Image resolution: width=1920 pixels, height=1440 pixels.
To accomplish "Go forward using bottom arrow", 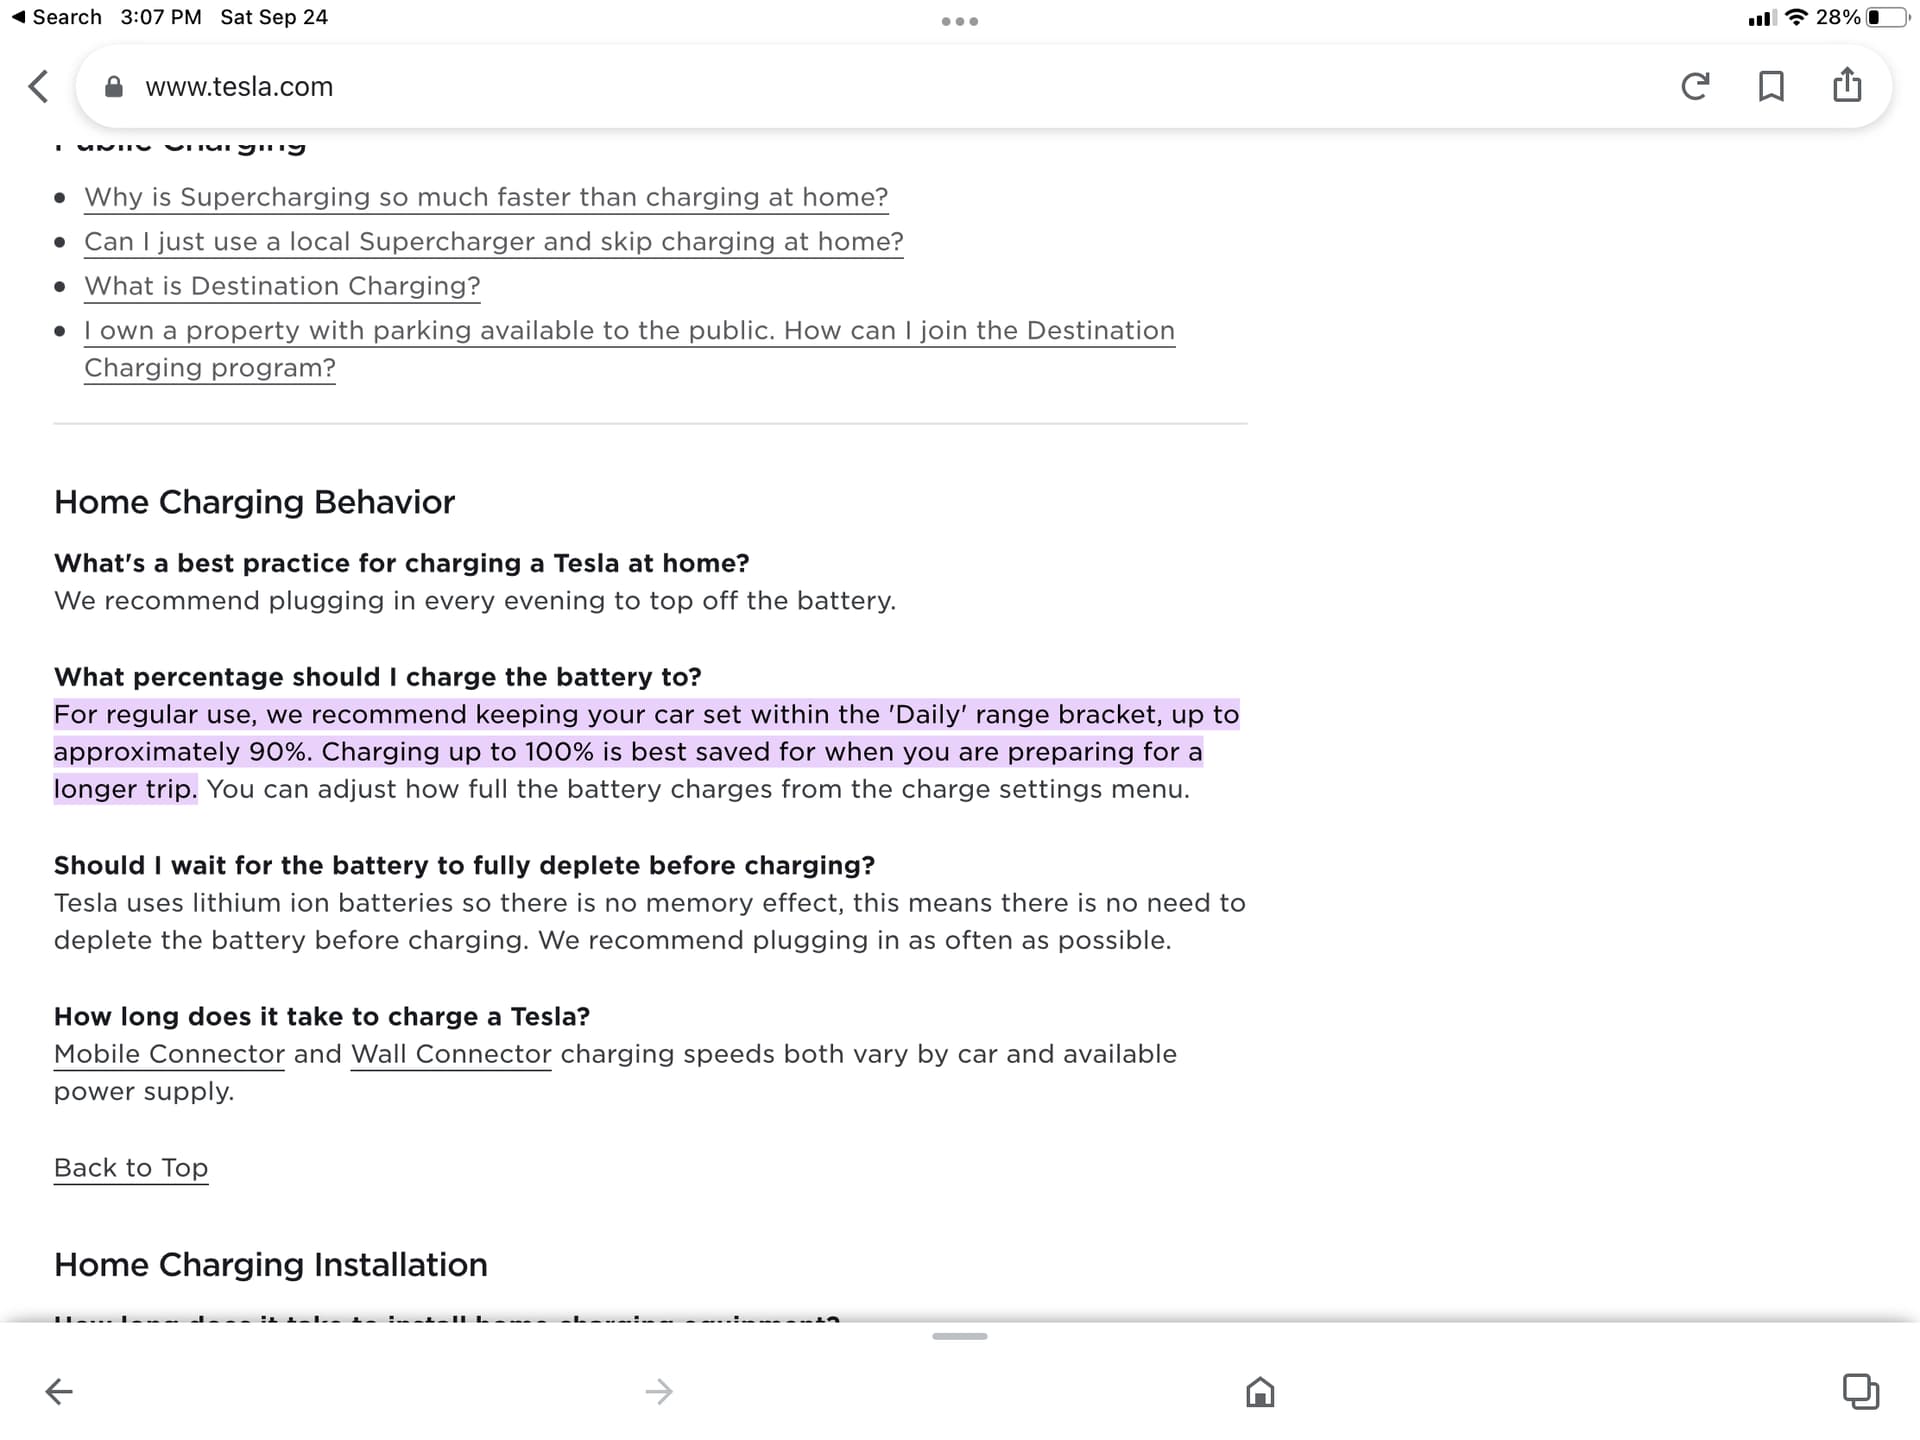I will coord(659,1391).
